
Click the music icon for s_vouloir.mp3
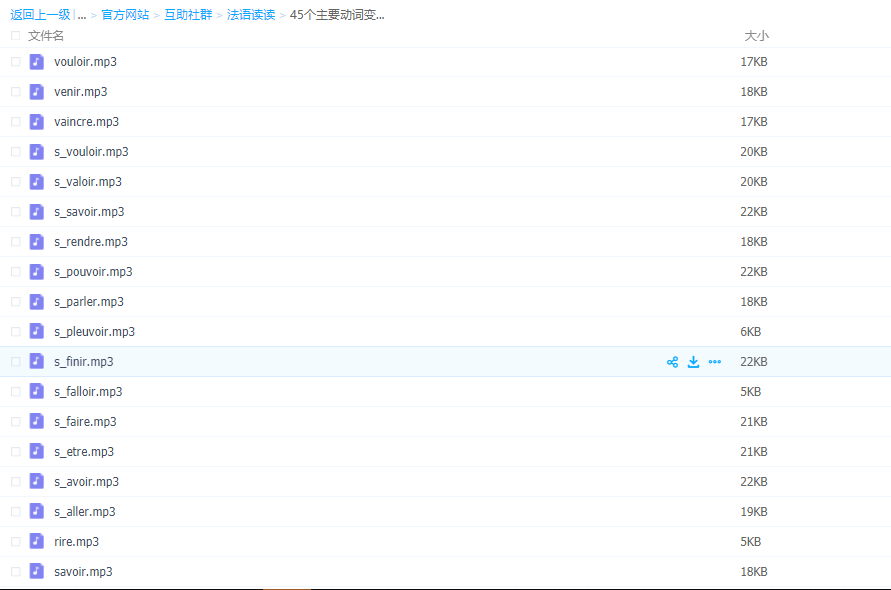36,152
